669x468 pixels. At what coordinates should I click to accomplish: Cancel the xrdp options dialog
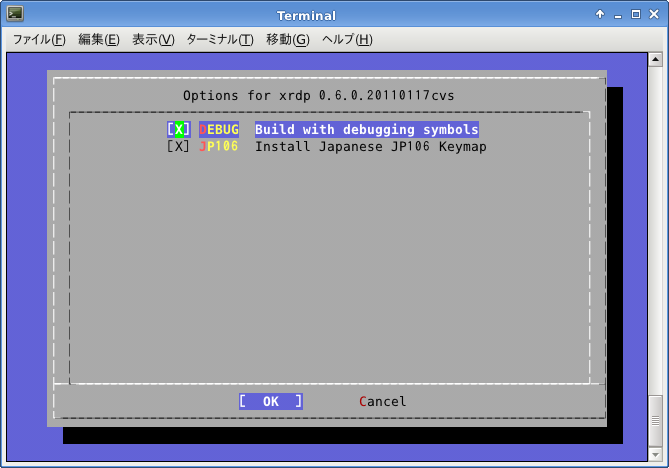point(382,401)
